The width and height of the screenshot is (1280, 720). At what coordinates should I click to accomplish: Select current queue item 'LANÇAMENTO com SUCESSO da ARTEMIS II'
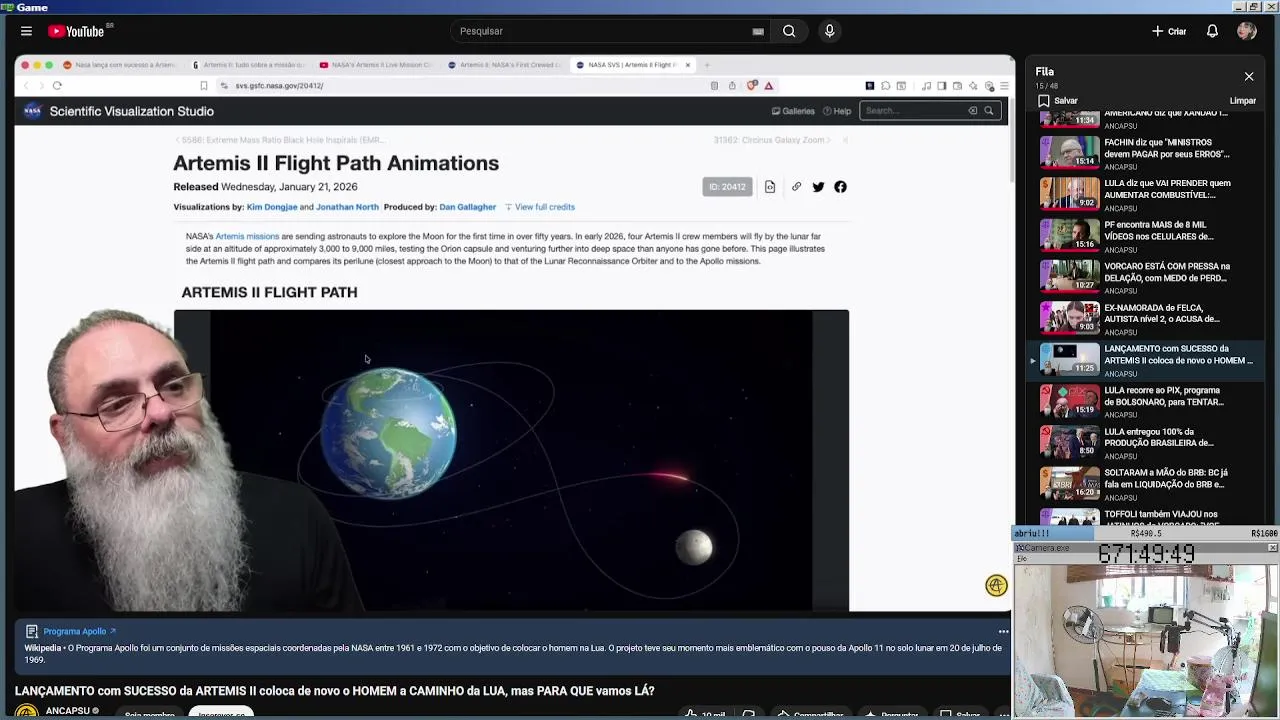coord(1146,360)
